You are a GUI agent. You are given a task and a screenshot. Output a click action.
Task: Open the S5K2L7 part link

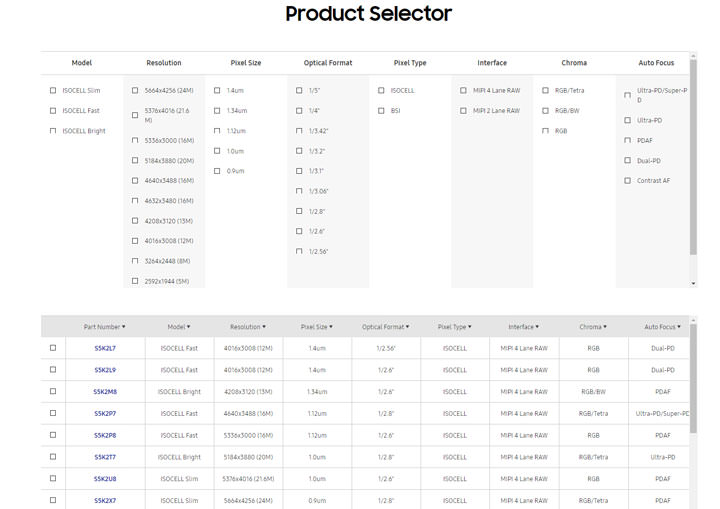[x=105, y=349]
